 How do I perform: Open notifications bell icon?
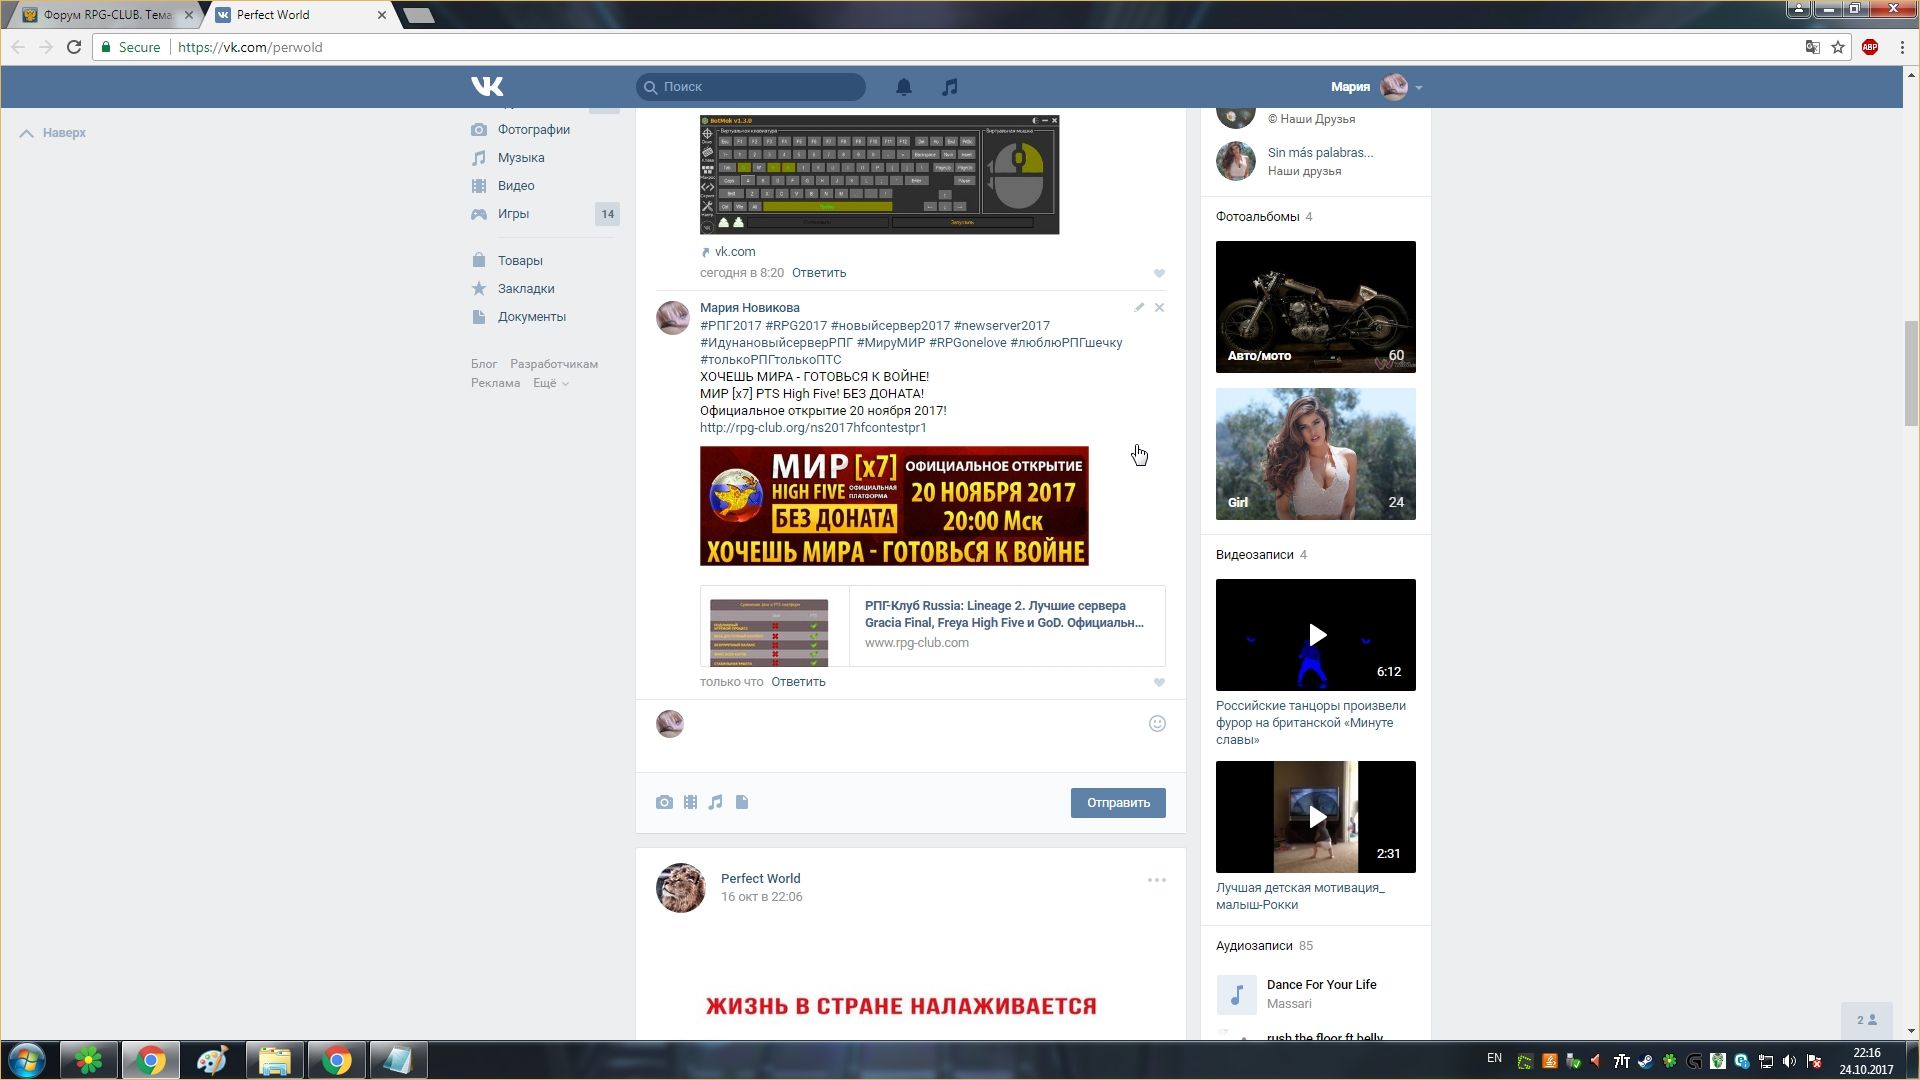point(903,87)
